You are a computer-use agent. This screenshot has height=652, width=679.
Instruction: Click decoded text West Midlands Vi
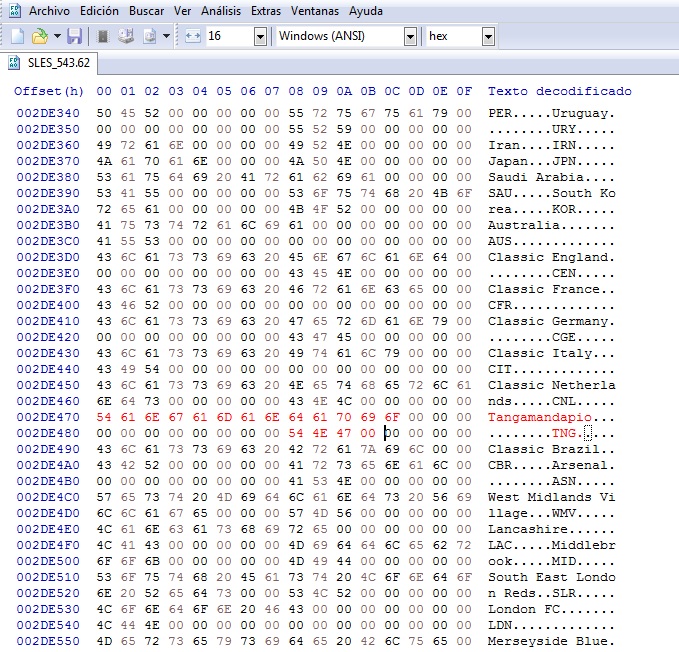click(x=551, y=497)
